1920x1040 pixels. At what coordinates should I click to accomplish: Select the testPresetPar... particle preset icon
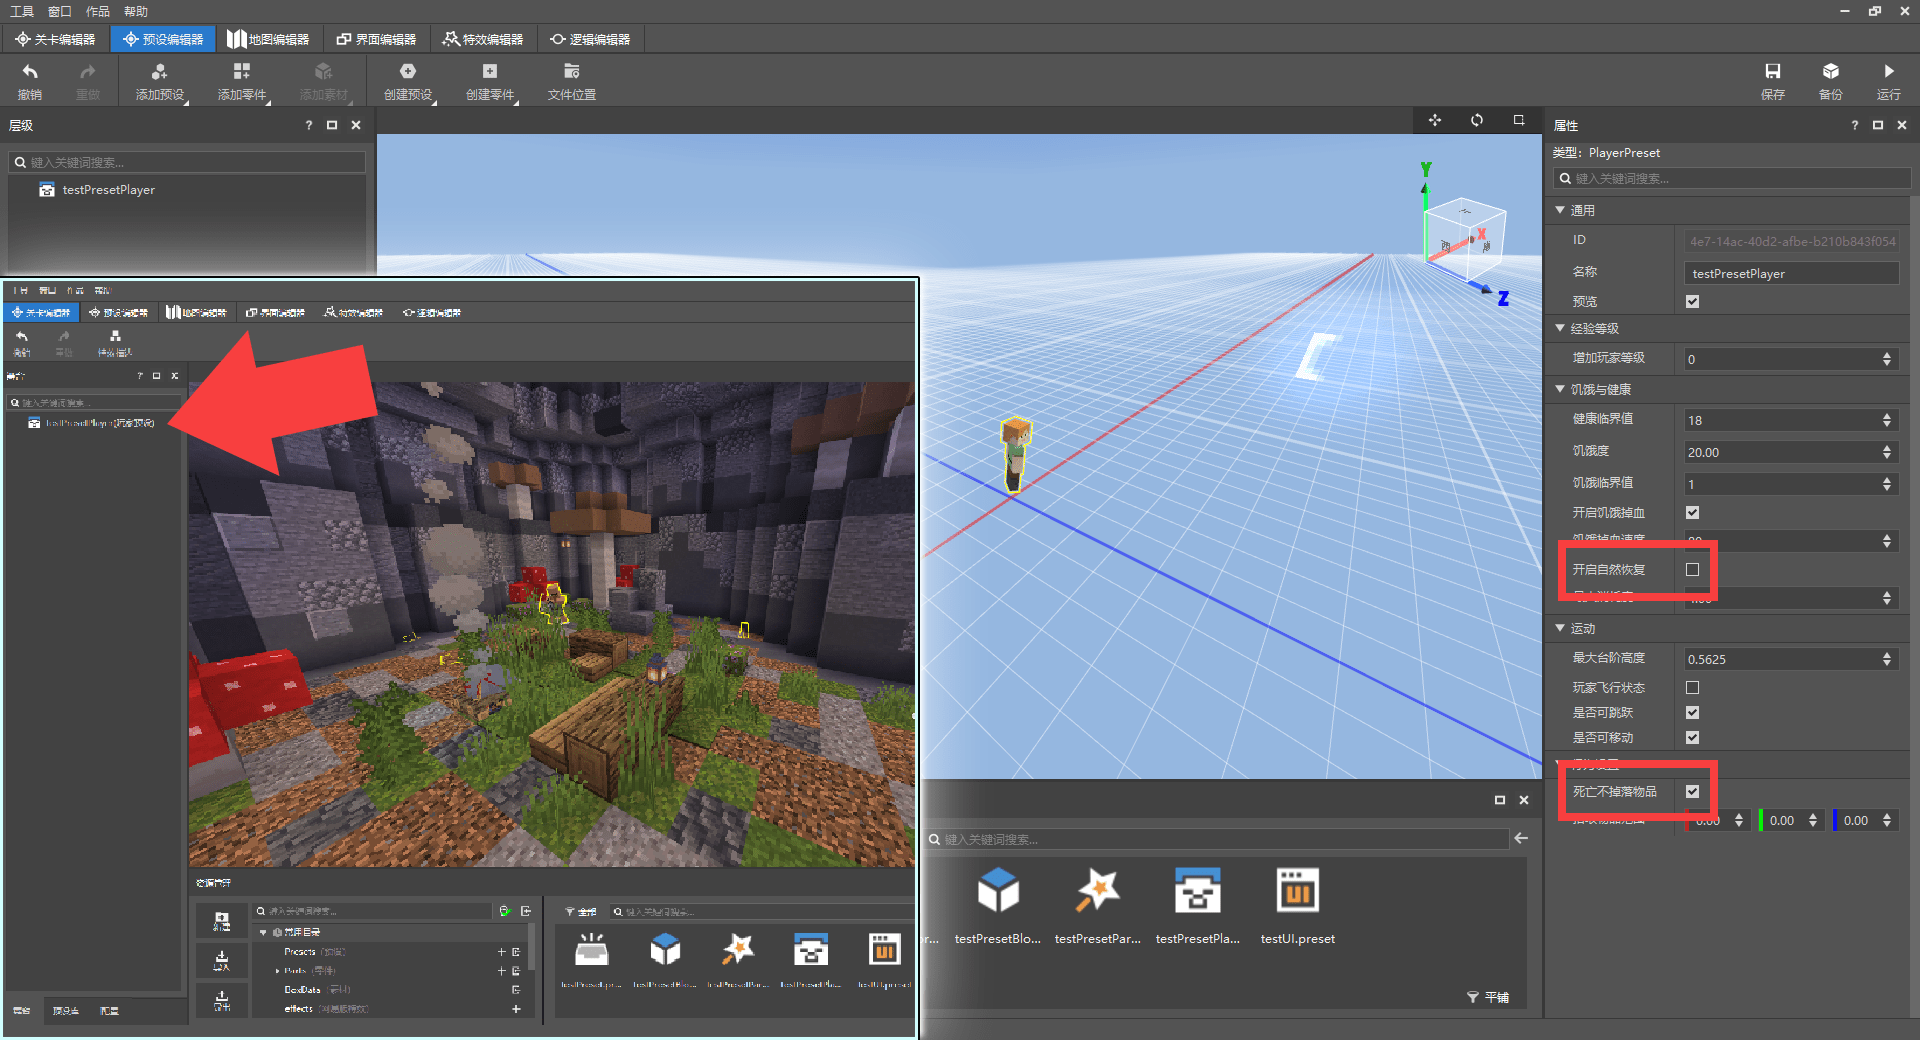click(1097, 890)
